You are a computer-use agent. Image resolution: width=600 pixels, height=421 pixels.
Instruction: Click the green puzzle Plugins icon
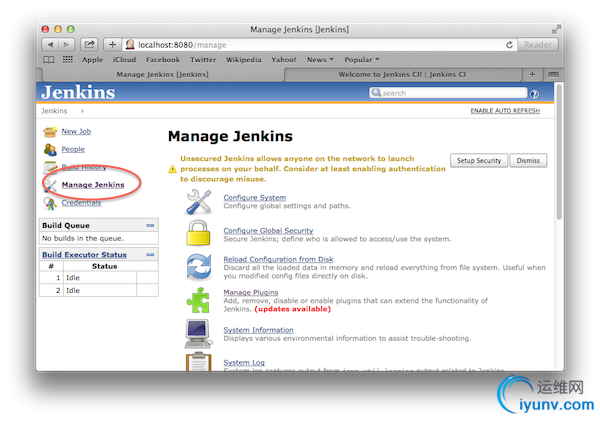(x=198, y=300)
